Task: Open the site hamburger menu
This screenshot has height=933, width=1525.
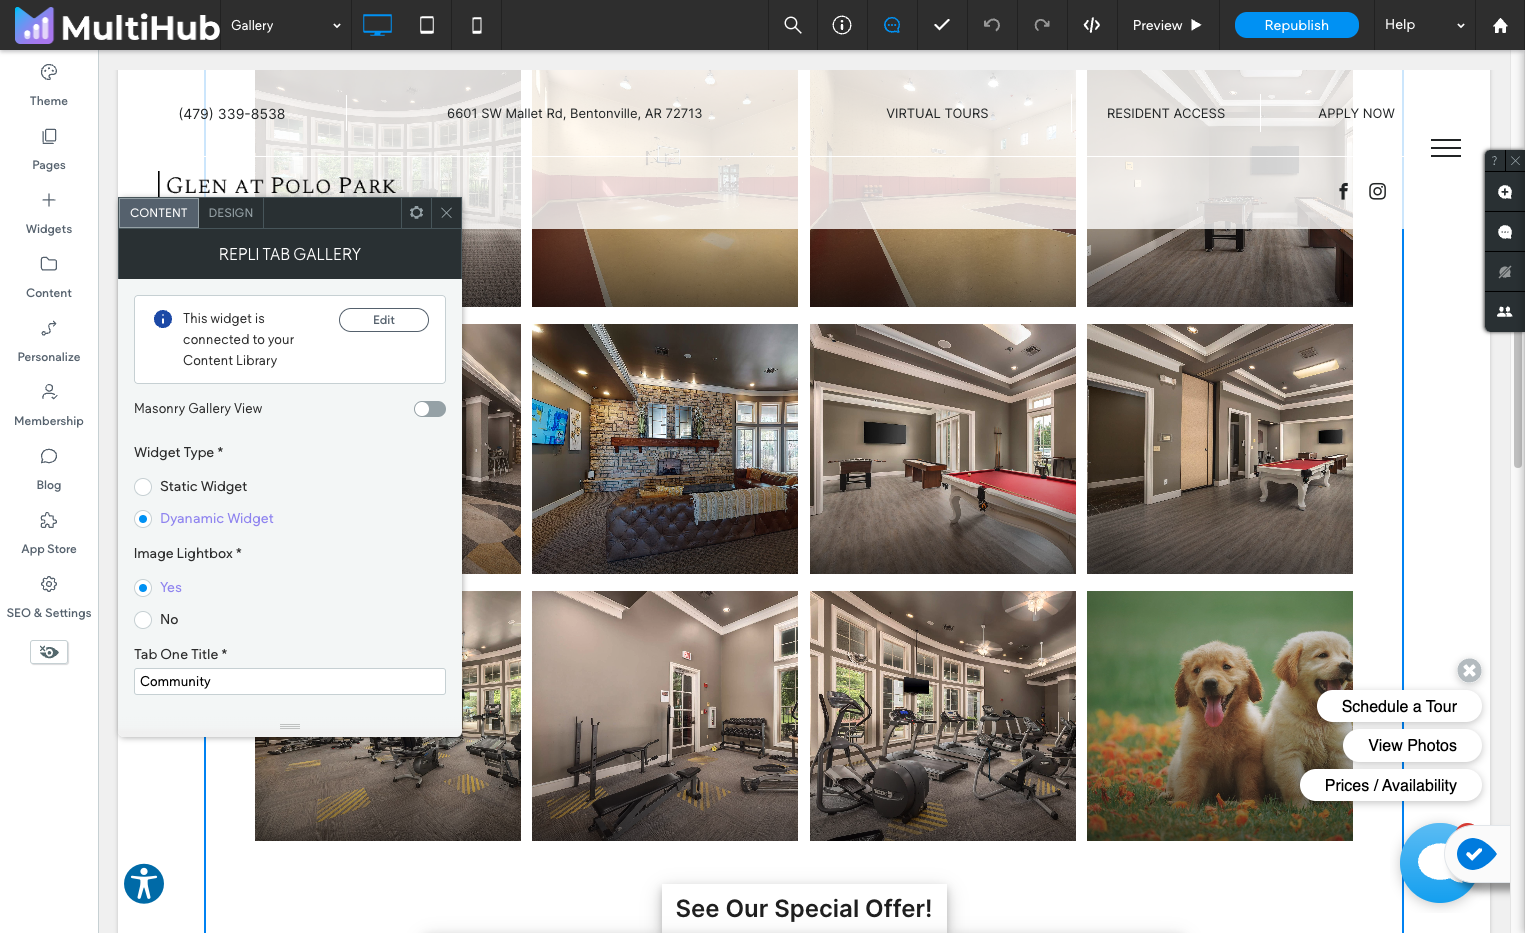Action: (1446, 148)
